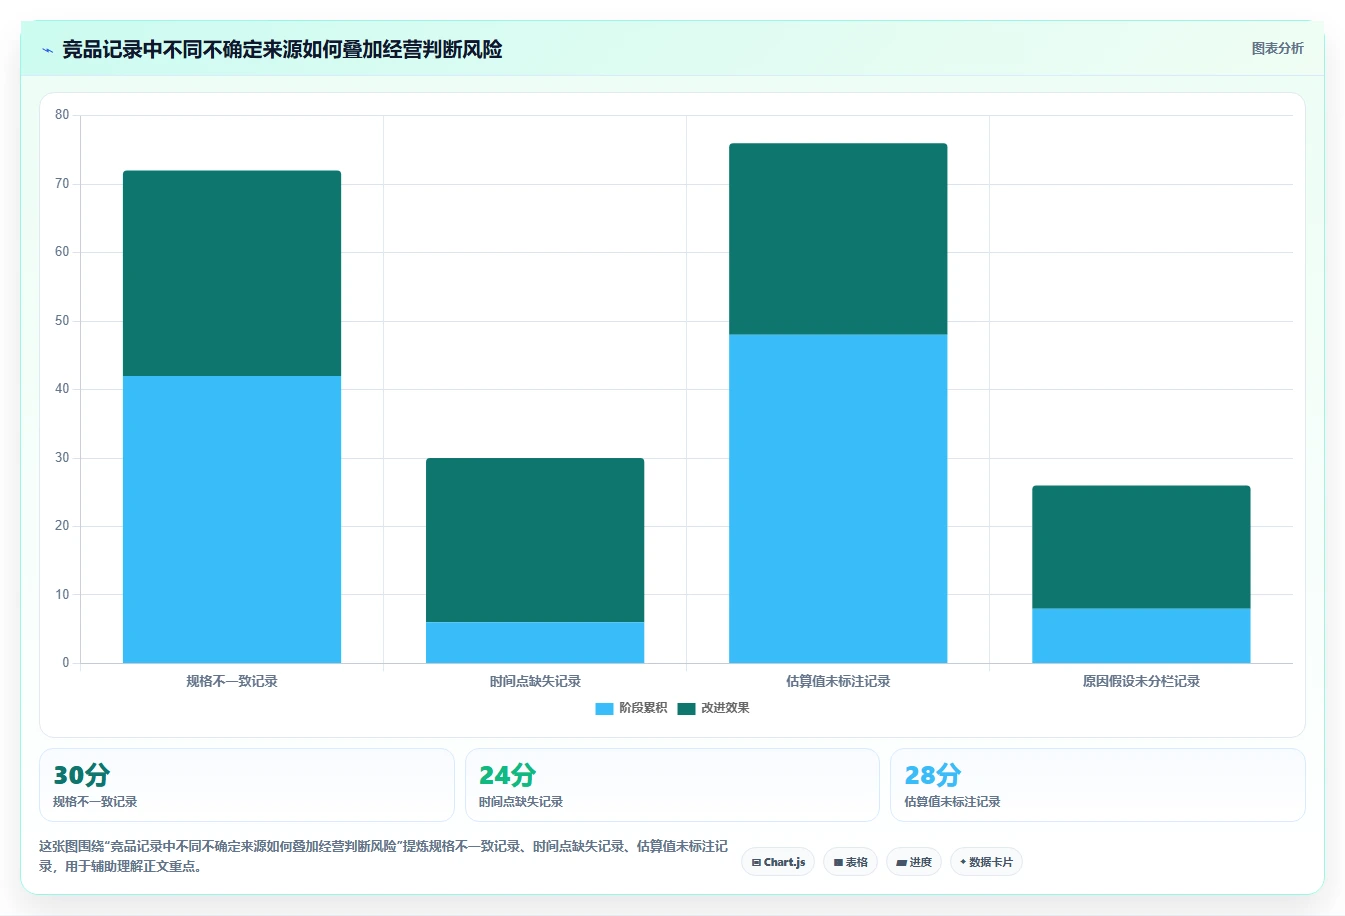Click the chart title 竞品记录中不同不确定来源如何叠加经营判断风险

click(x=282, y=49)
